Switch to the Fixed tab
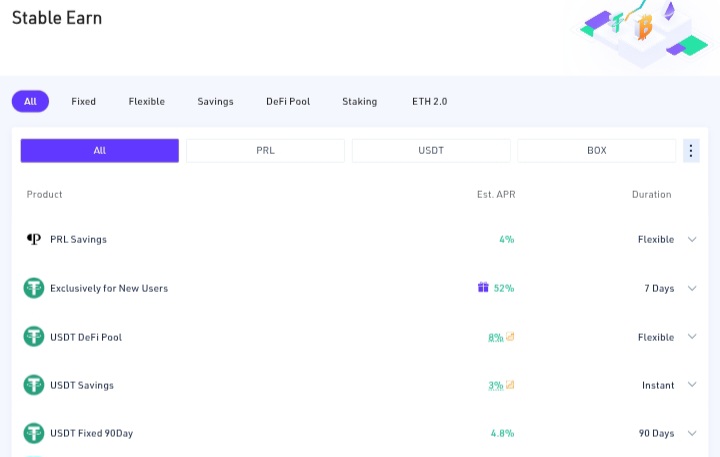Image resolution: width=720 pixels, height=457 pixels. click(84, 102)
